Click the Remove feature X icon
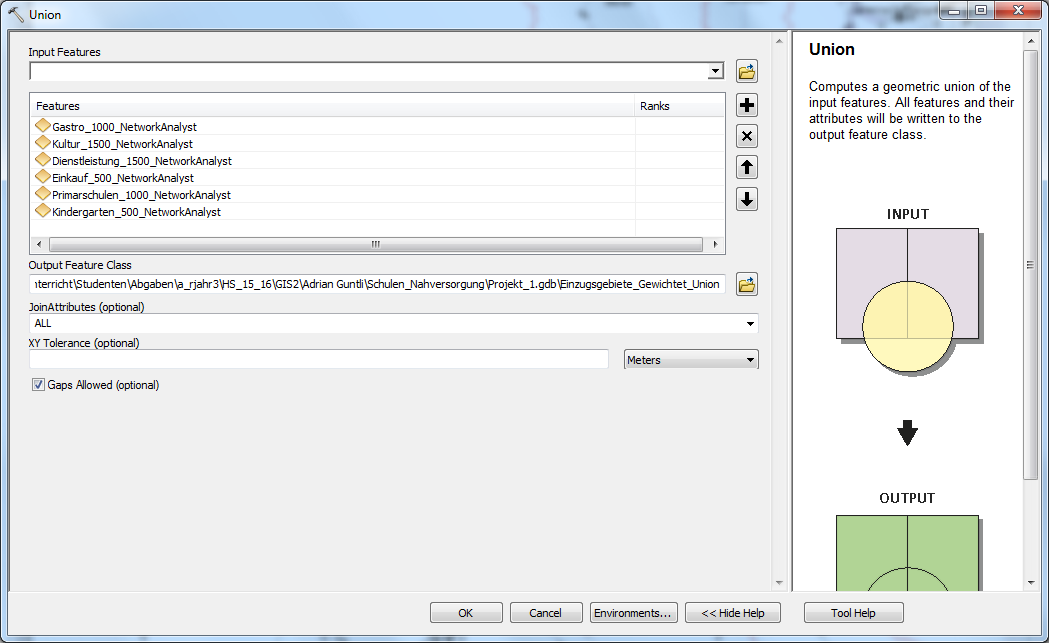 746,136
